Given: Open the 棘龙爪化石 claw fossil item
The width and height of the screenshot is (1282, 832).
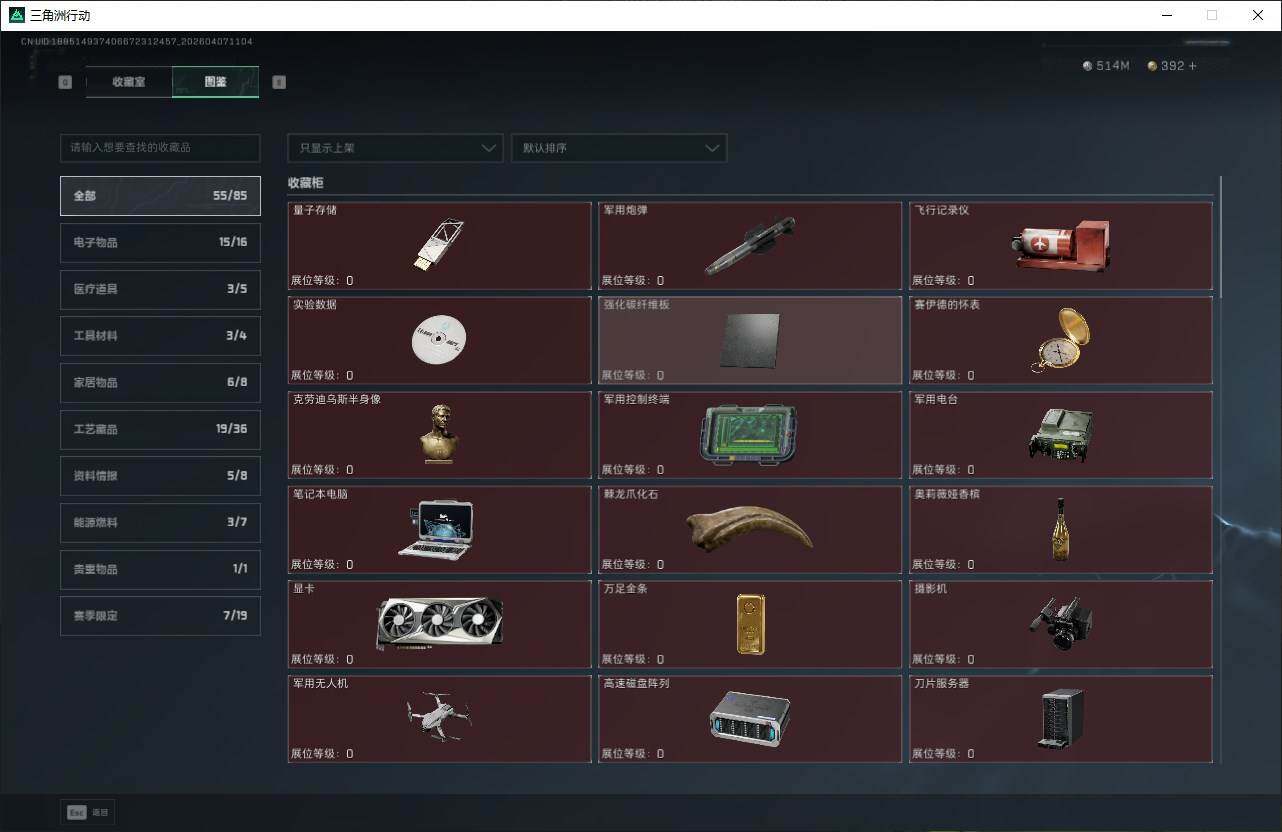Looking at the screenshot, I should click(750, 530).
